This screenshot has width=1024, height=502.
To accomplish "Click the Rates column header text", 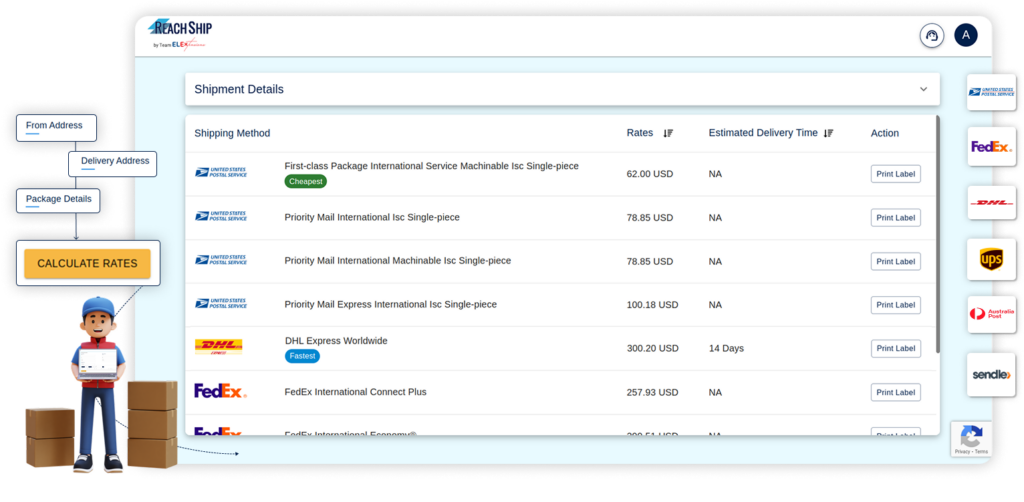I will pos(639,133).
